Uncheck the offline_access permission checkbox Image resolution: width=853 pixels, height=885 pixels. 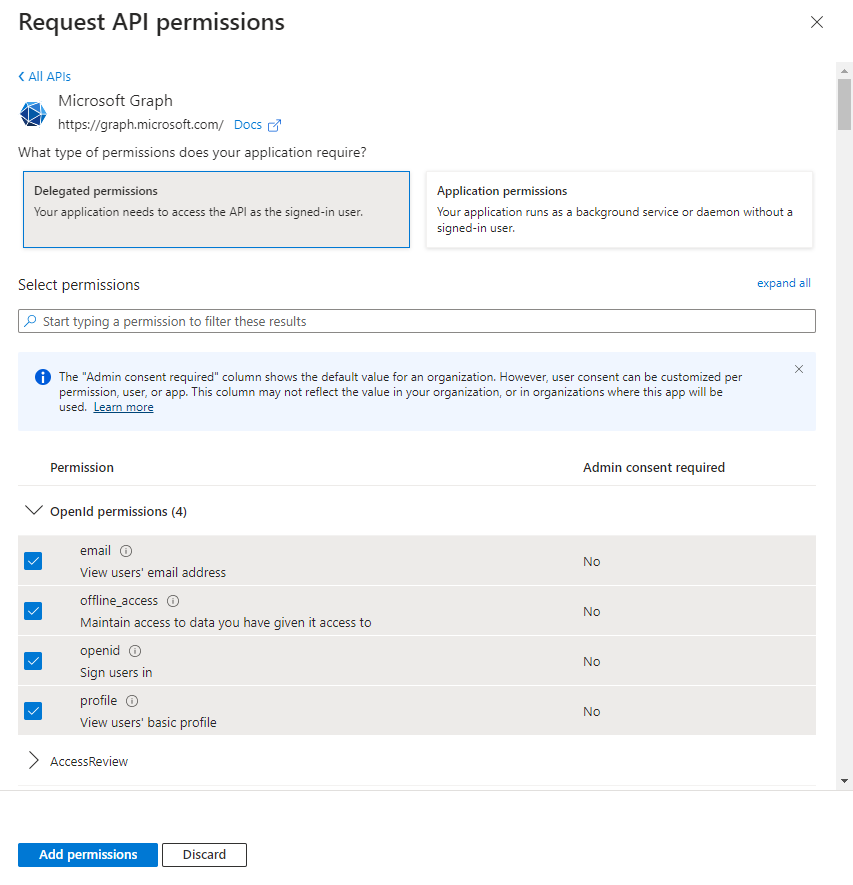(33, 611)
